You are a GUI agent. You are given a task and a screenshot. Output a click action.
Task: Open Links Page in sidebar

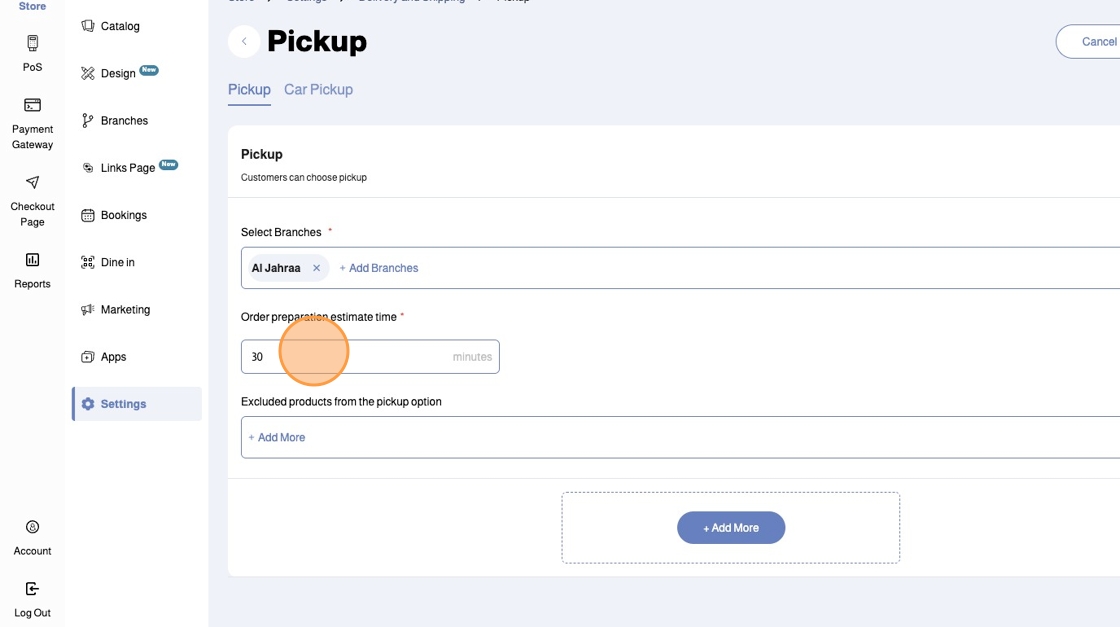(127, 168)
